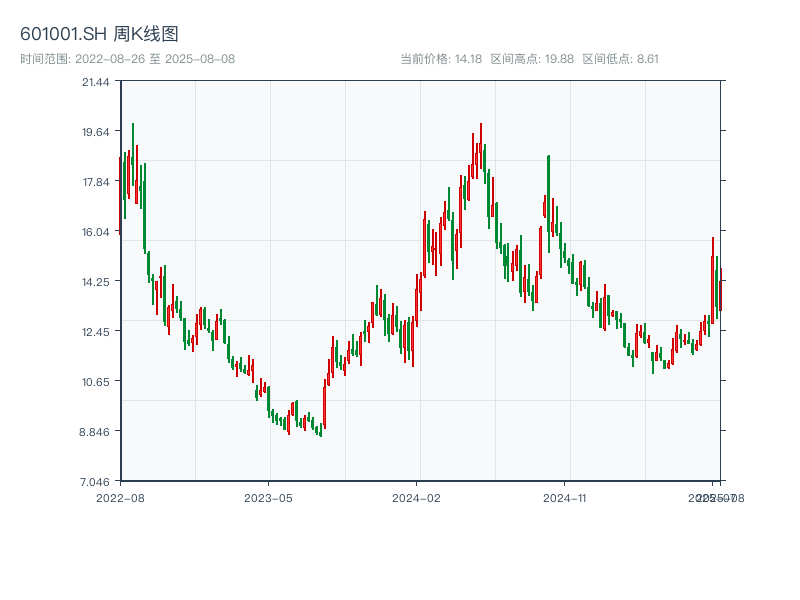The height and width of the screenshot is (600, 800).
Task: Click the current price label 当前价格: 14.18
Action: (441, 59)
